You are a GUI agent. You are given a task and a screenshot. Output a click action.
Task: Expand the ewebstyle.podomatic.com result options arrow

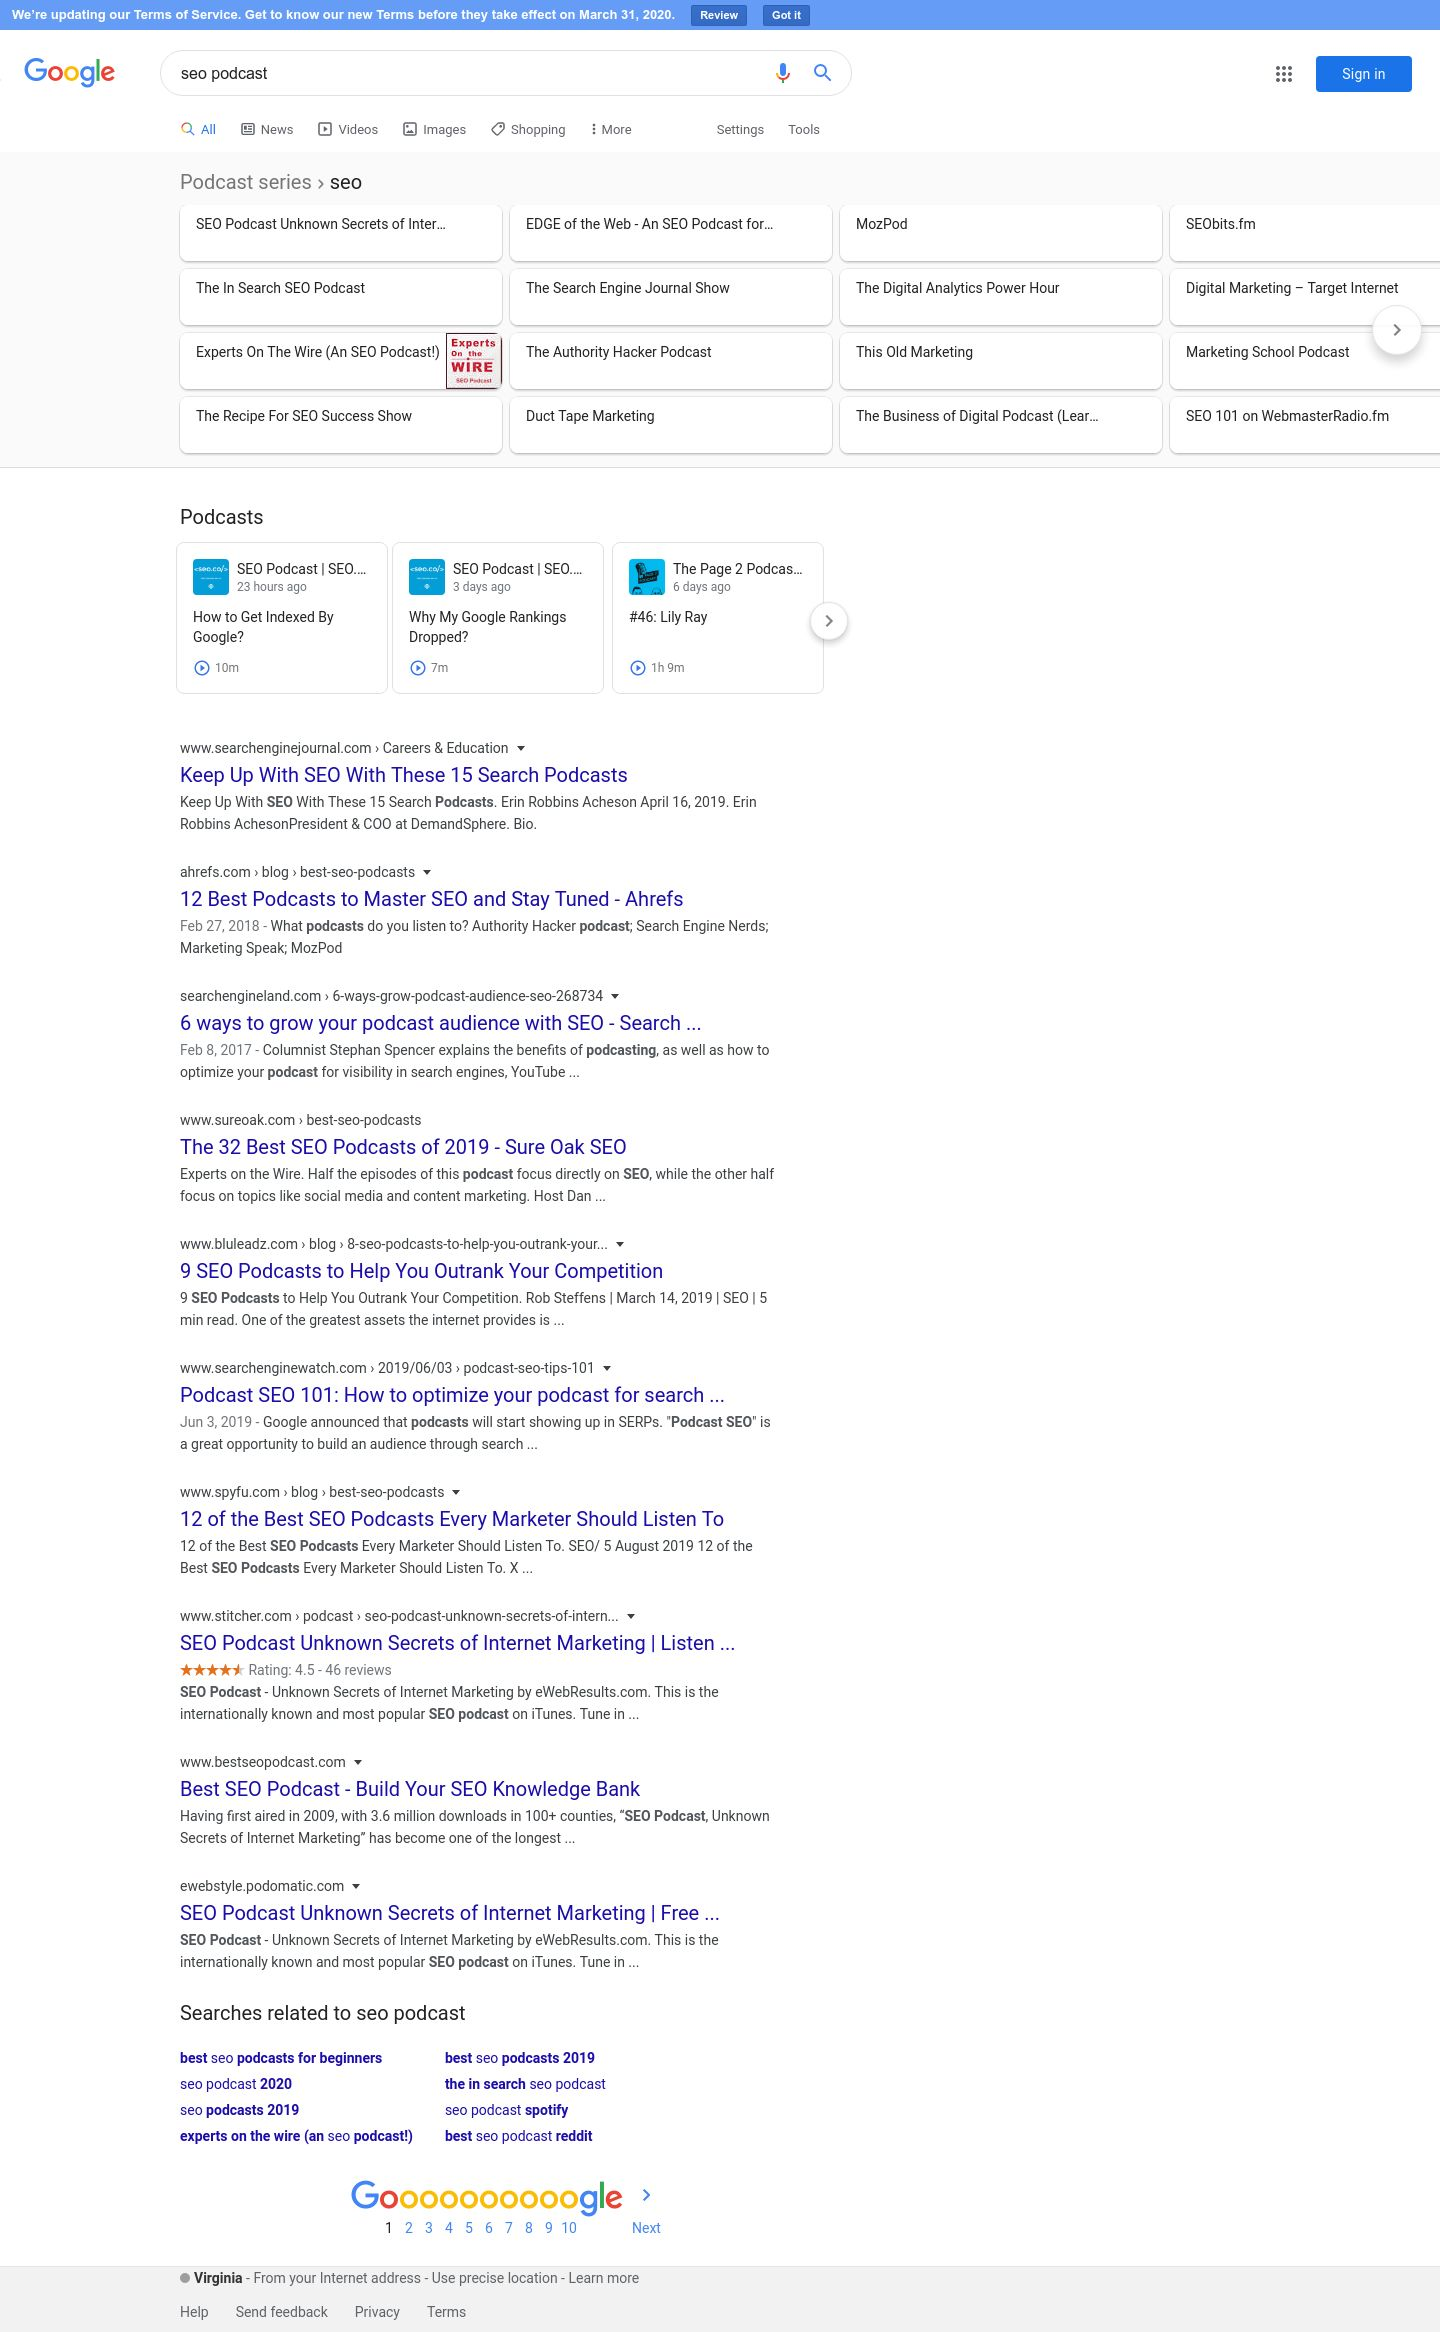(356, 1886)
